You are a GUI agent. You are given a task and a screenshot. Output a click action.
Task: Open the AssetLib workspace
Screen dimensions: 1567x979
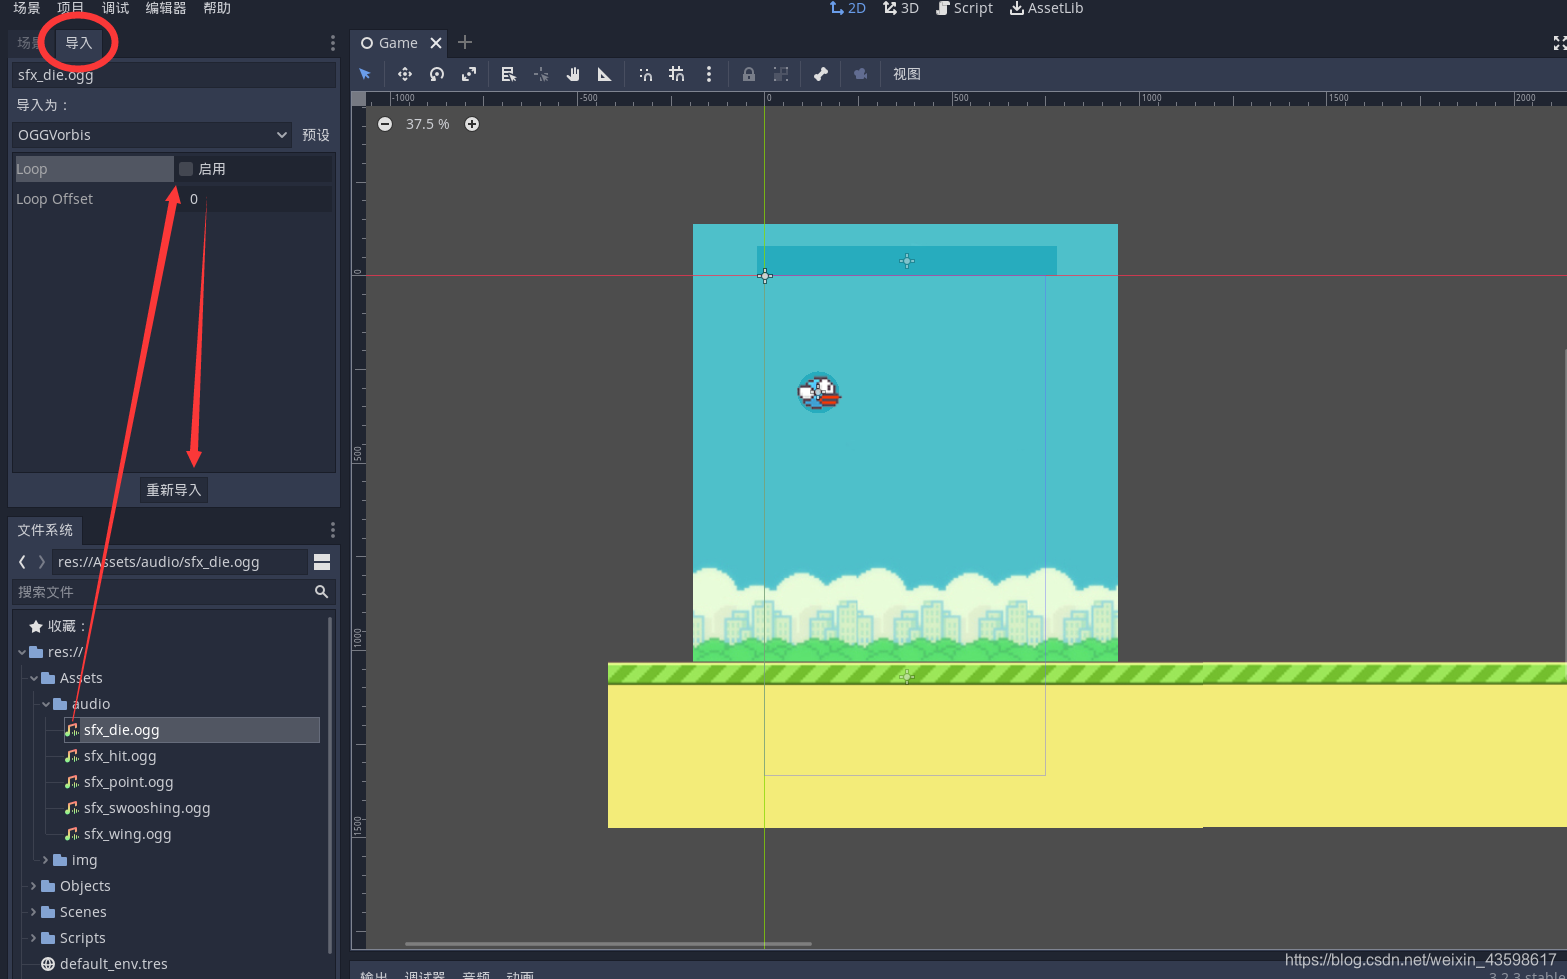[x=1046, y=8]
